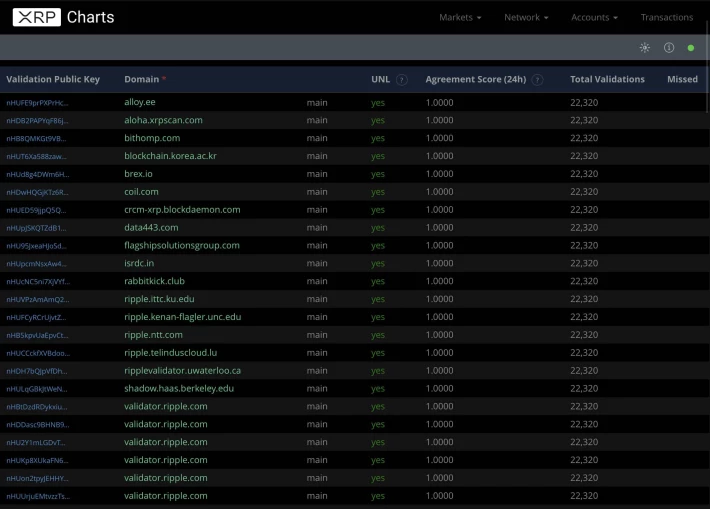
Task: Open validator key nHUUrjuEMtvzzTs...
Action: coord(38,496)
